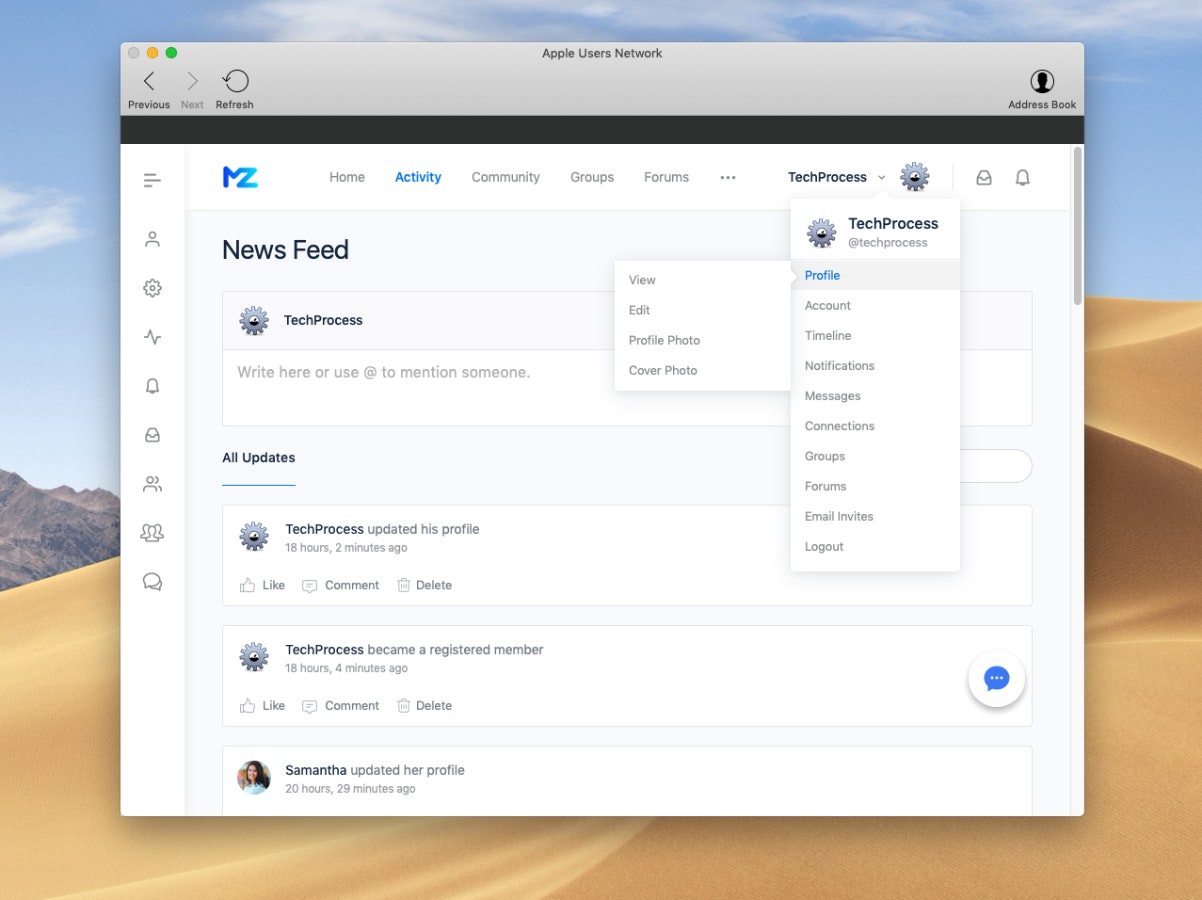Click the '18 hours, 2 minutes ago' timestamp
Image resolution: width=1202 pixels, height=900 pixels.
pyautogui.click(x=346, y=548)
